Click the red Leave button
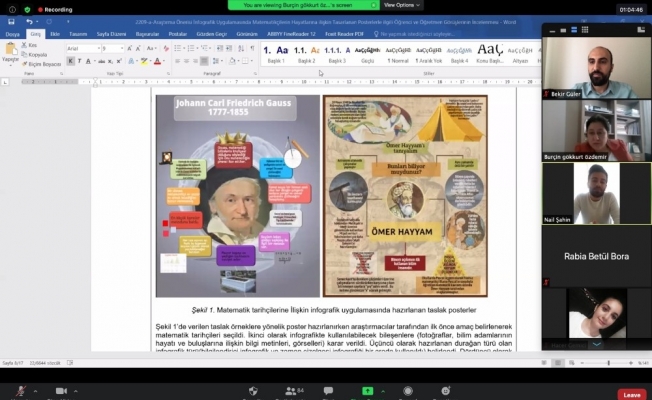 tap(631, 394)
